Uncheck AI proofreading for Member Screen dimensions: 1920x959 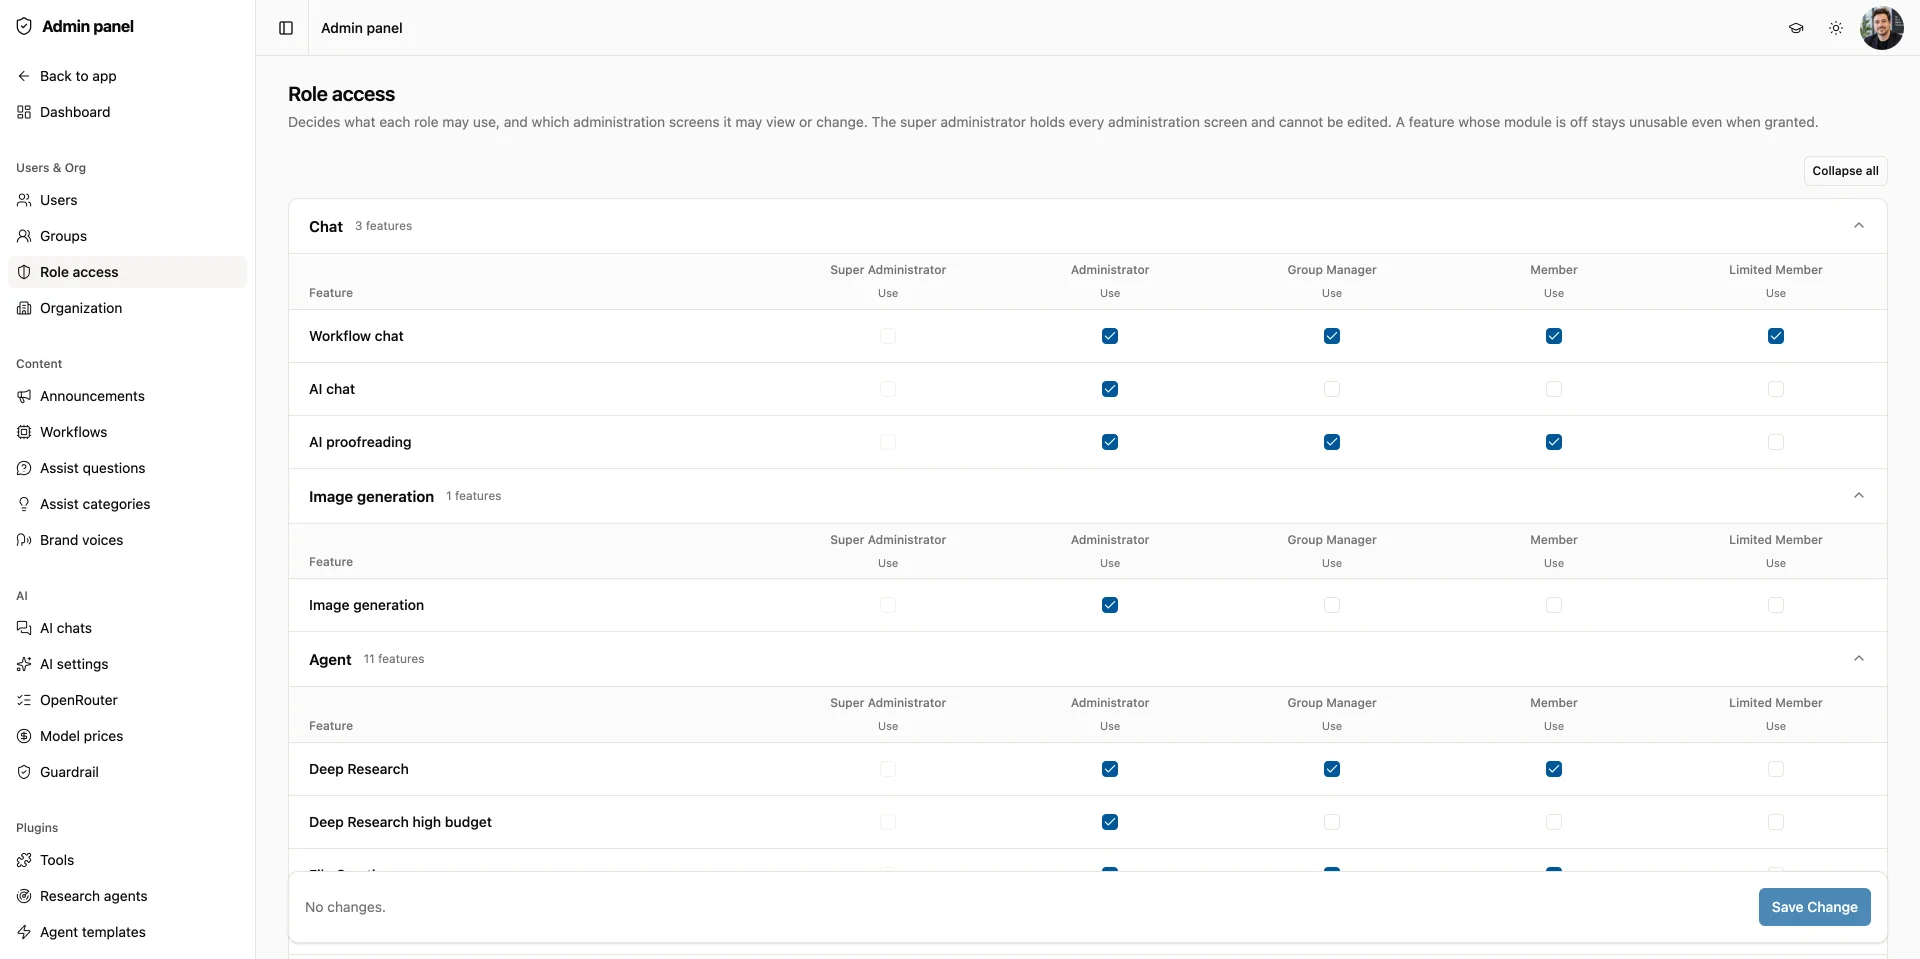pos(1554,442)
